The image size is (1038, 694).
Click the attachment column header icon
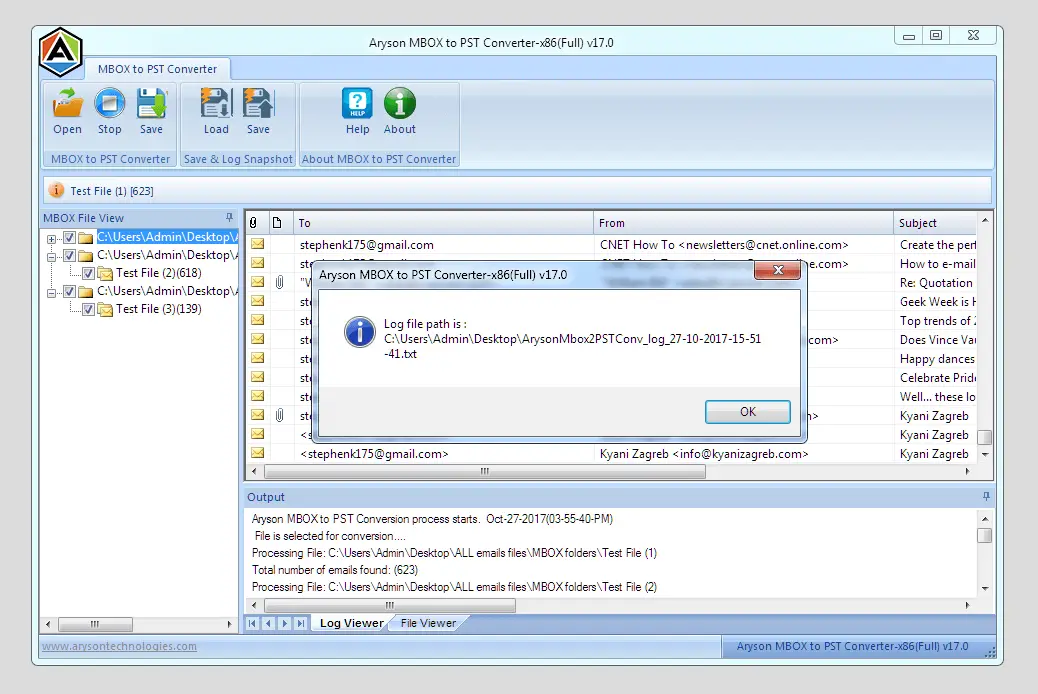253,223
